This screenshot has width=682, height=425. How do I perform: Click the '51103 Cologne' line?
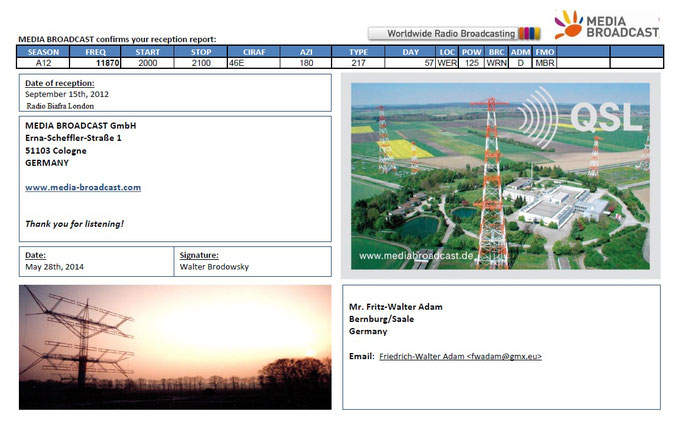point(56,151)
